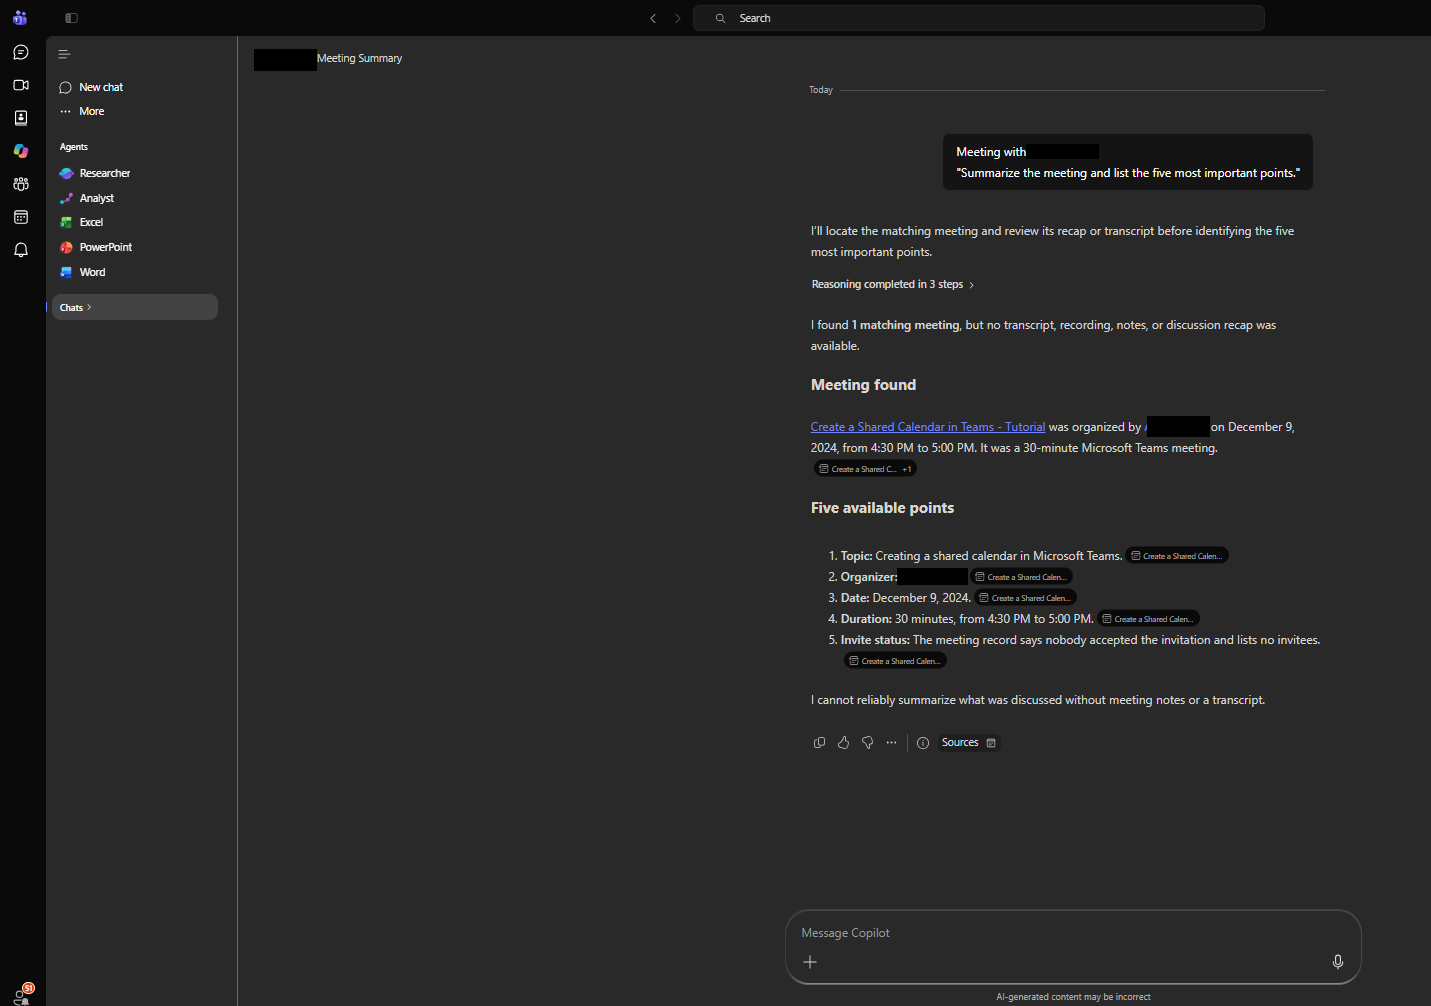Open the Chat icon in Teams rail
1431x1006 pixels.
(21, 52)
